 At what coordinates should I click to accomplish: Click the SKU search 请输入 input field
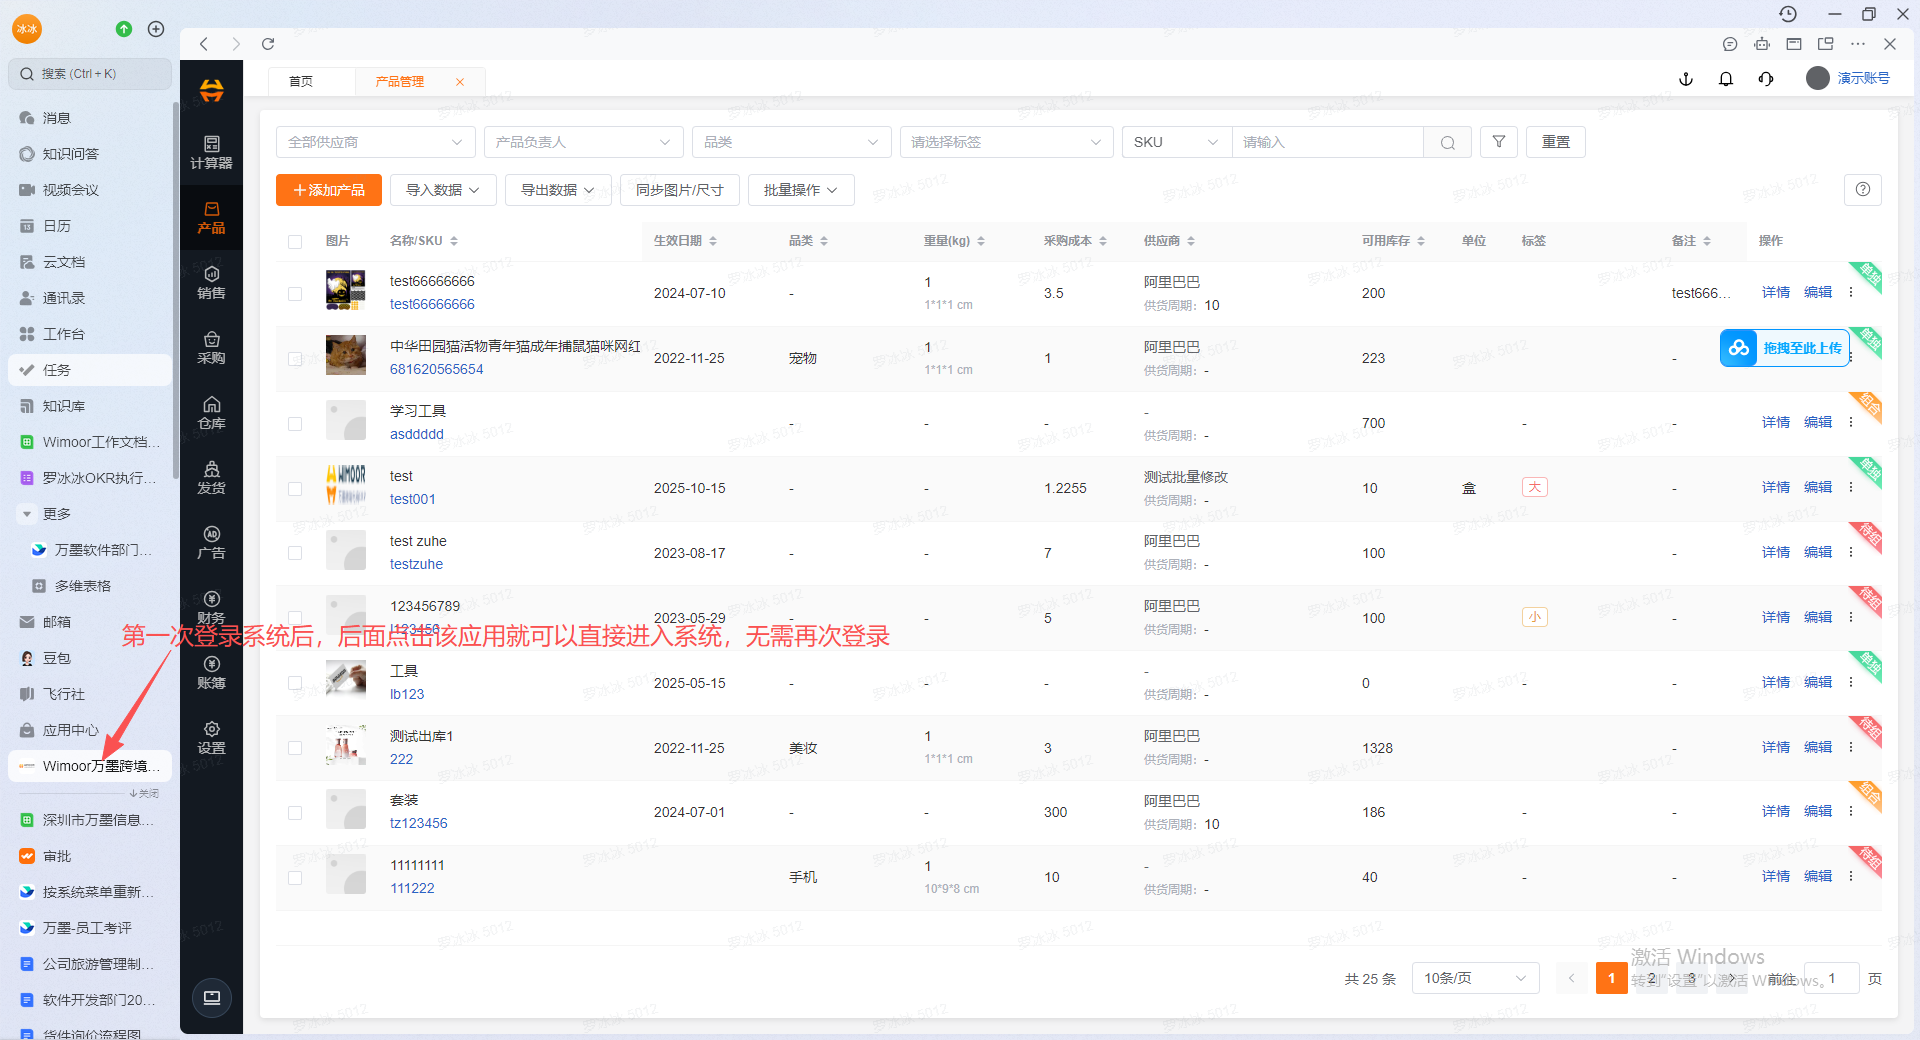[x=1326, y=142]
